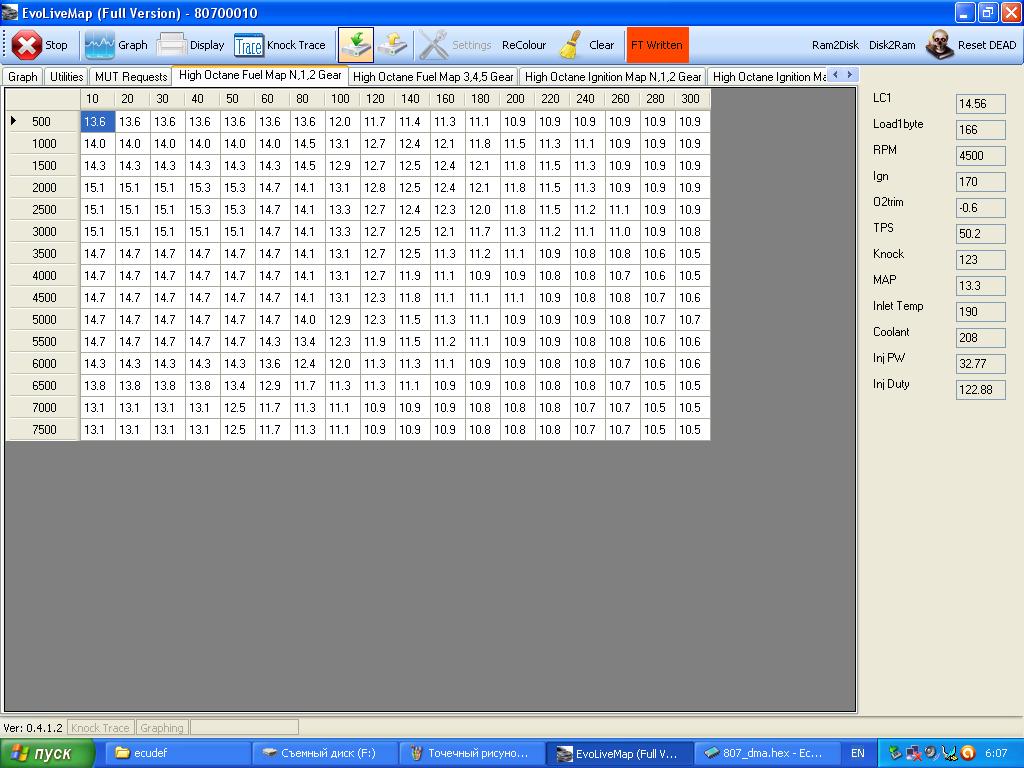This screenshot has width=1024, height=768.
Task: Select row 500 header with arrow marker
Action: (43, 121)
